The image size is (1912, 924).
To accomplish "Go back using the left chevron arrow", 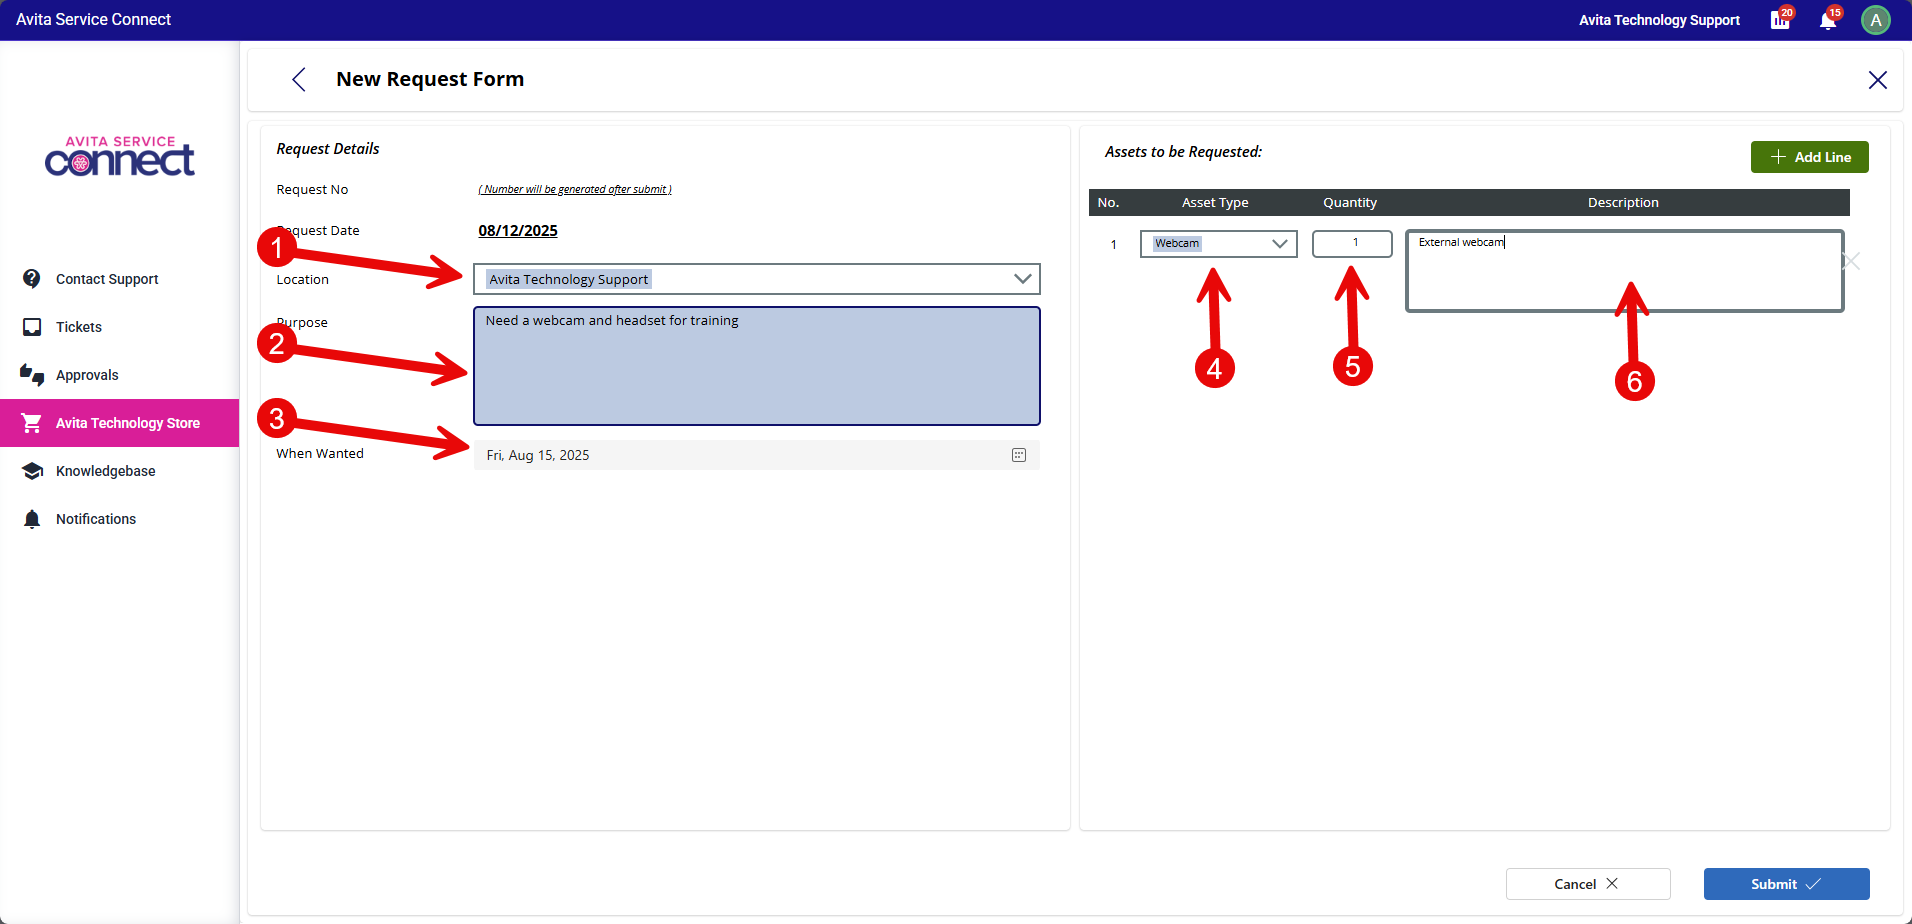I will click(x=298, y=80).
